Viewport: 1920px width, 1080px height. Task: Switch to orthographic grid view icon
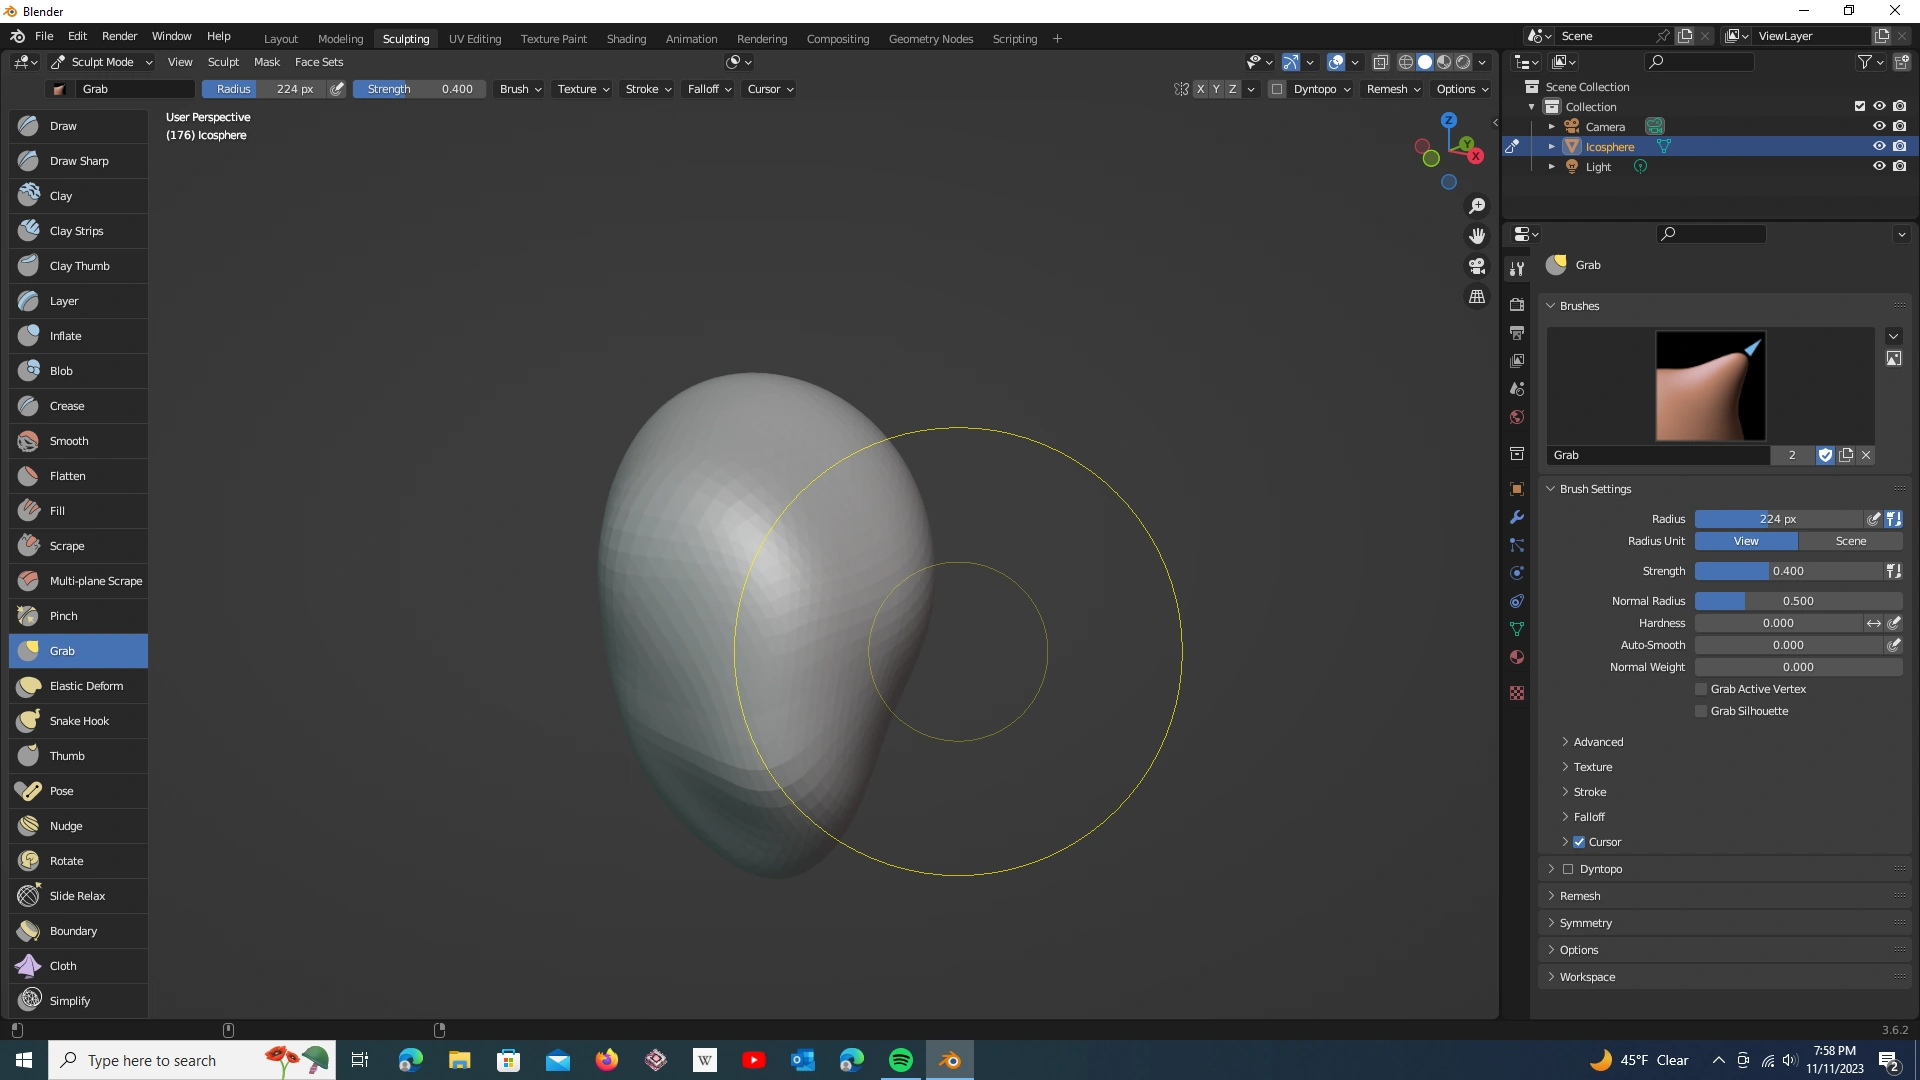point(1477,297)
